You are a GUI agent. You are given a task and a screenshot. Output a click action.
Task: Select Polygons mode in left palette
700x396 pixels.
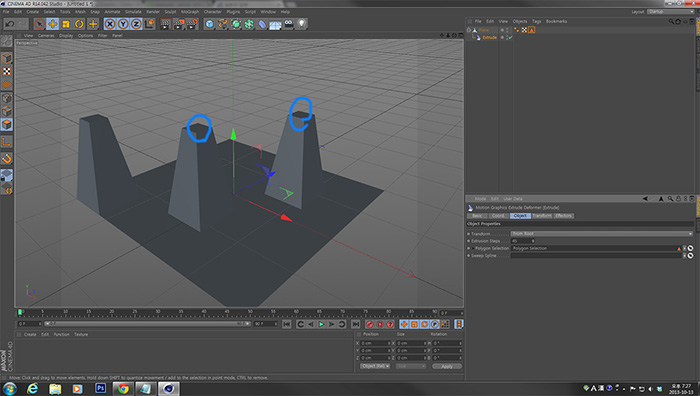click(6, 125)
